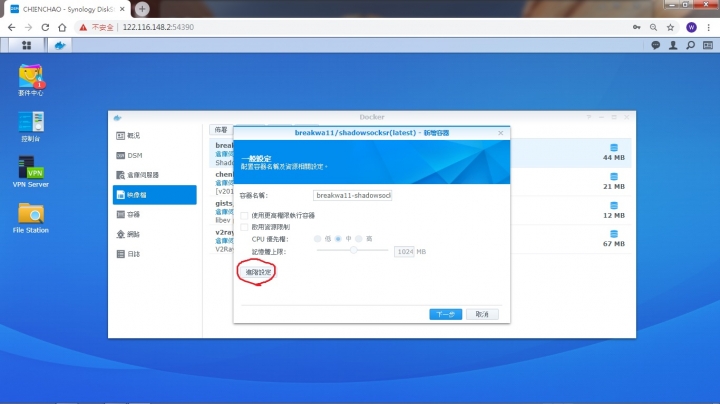Click the container name input field
This screenshot has height=404, width=720.
pyautogui.click(x=352, y=196)
